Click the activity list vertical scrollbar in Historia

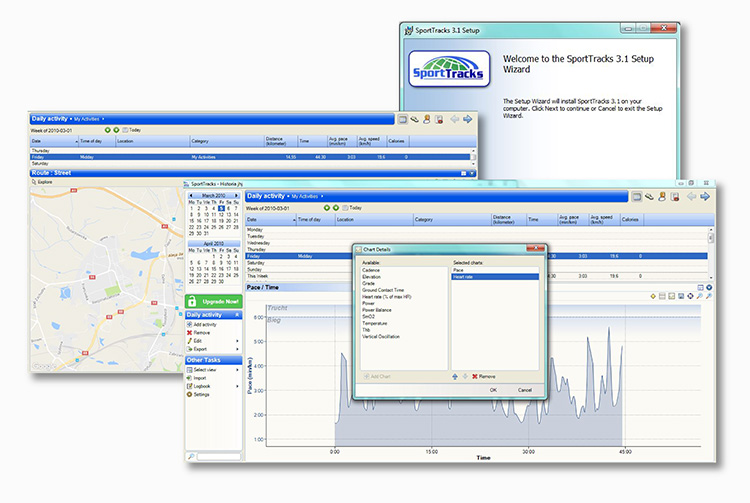pyautogui.click(x=711, y=253)
